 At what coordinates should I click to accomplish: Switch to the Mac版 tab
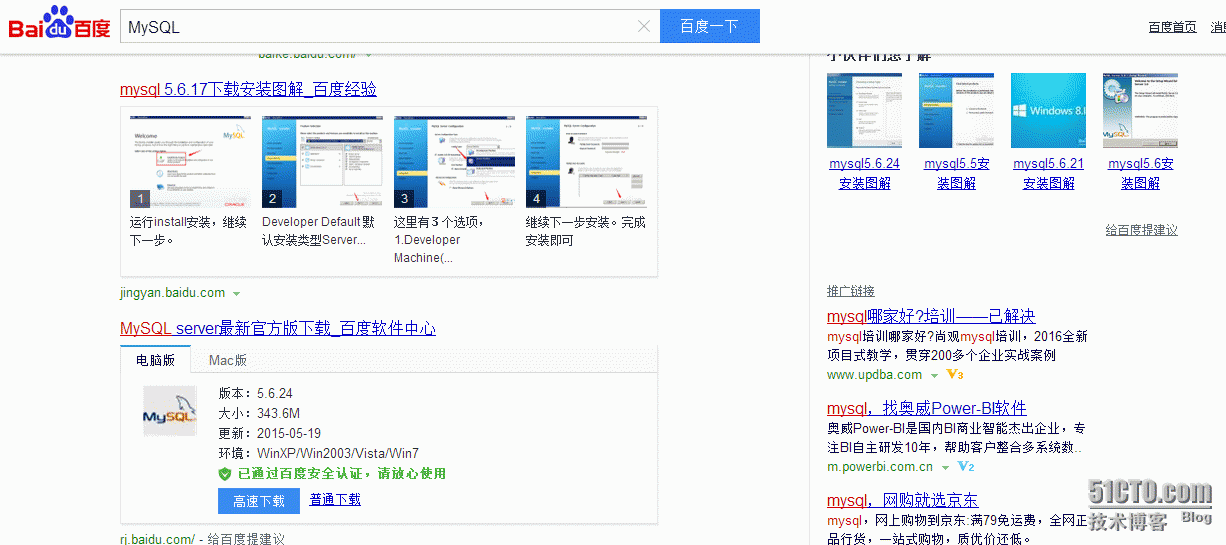228,360
